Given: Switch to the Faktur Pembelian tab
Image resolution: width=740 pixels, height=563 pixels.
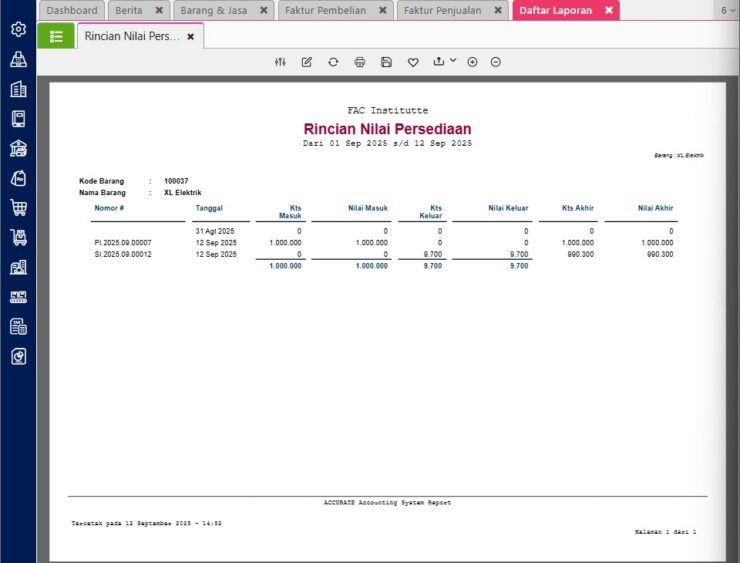Looking at the screenshot, I should (324, 10).
